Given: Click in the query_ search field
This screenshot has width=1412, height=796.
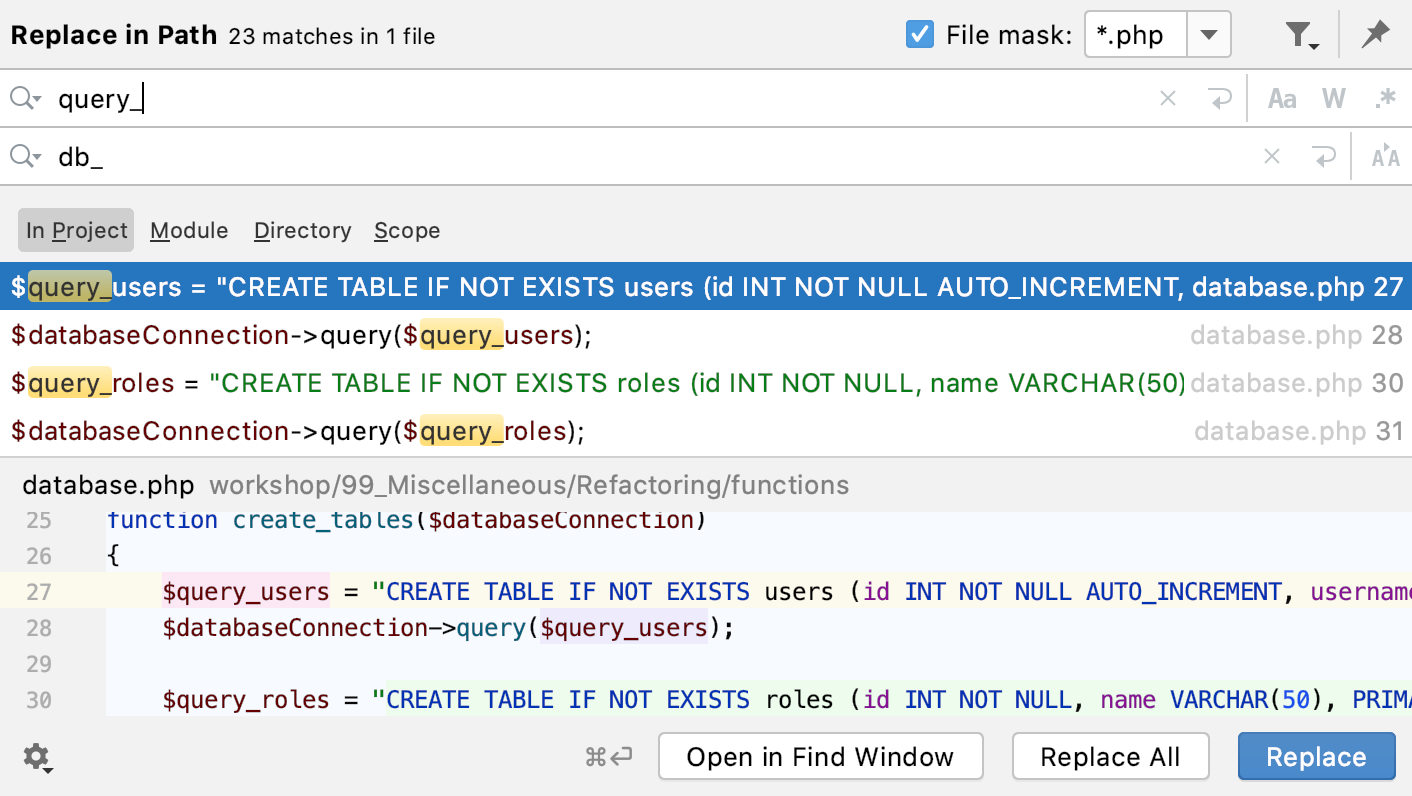Looking at the screenshot, I should pyautogui.click(x=600, y=98).
